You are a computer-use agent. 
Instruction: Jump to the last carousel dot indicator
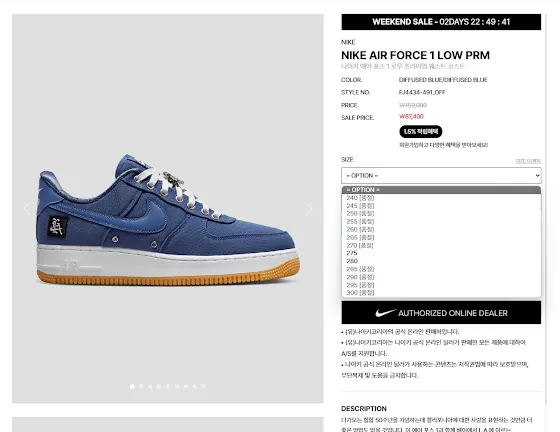(204, 386)
